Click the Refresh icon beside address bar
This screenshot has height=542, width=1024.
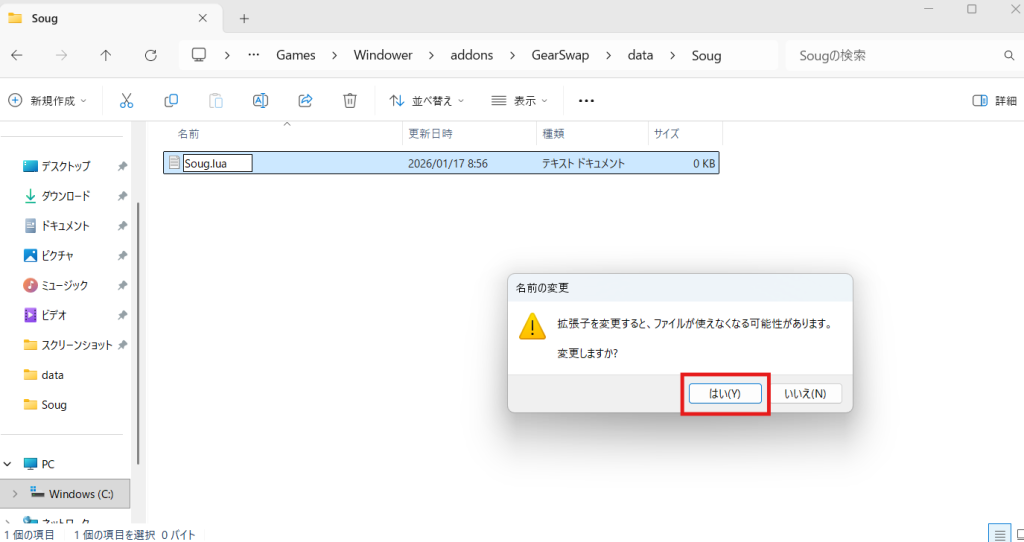pos(151,55)
